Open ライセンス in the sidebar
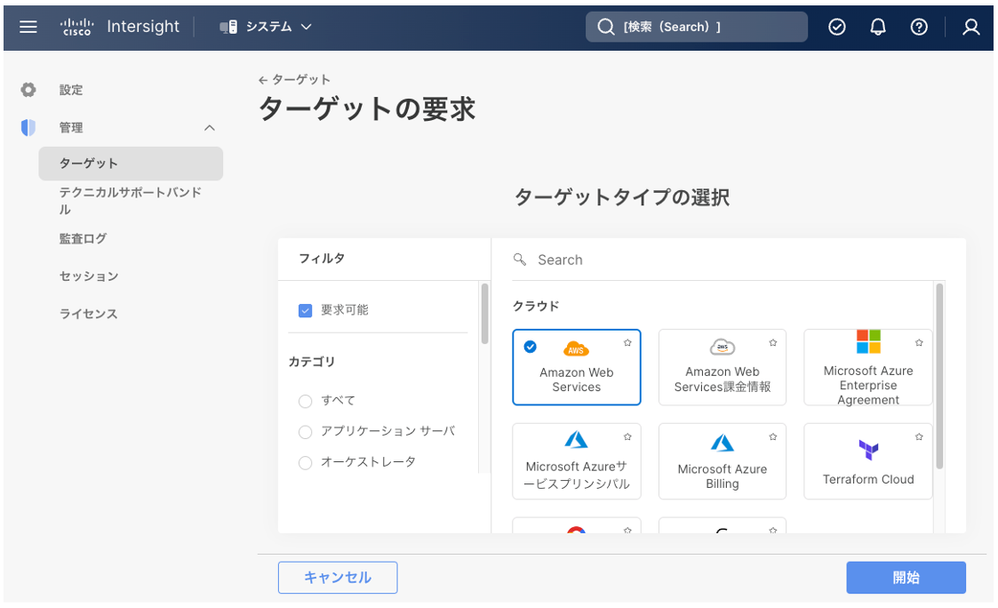The image size is (998, 608). click(88, 314)
